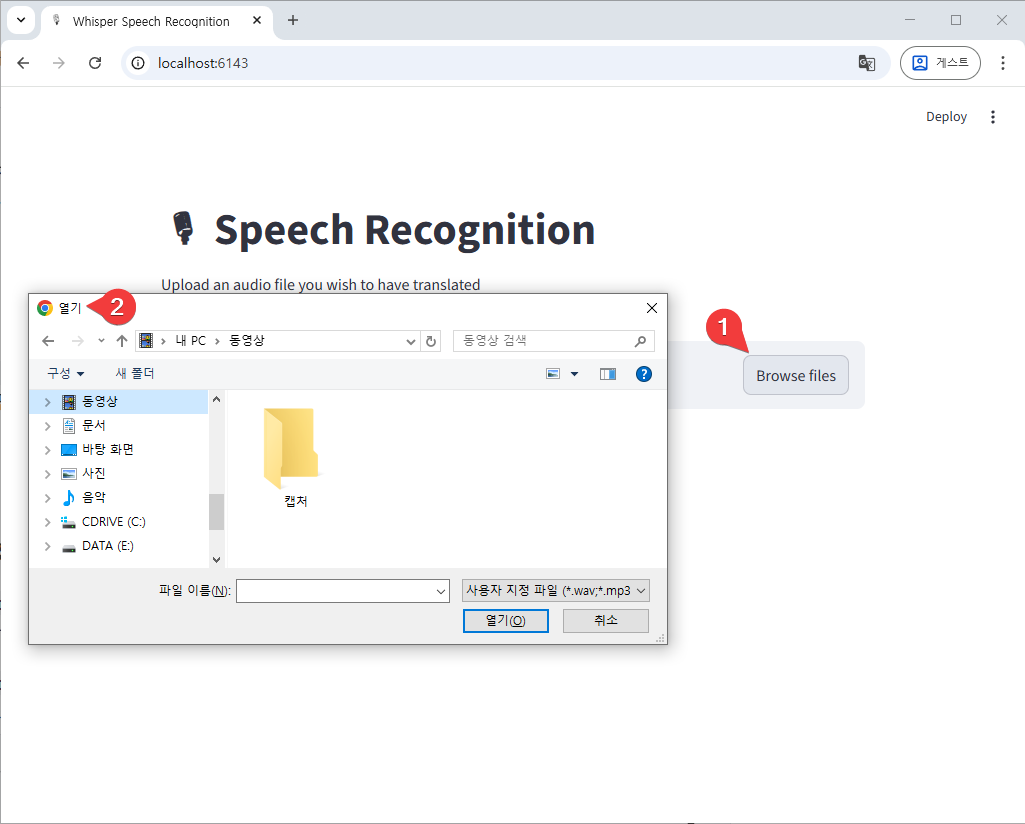This screenshot has width=1025, height=824.
Task: Open the Streamlit app kebab menu
Action: [x=992, y=117]
